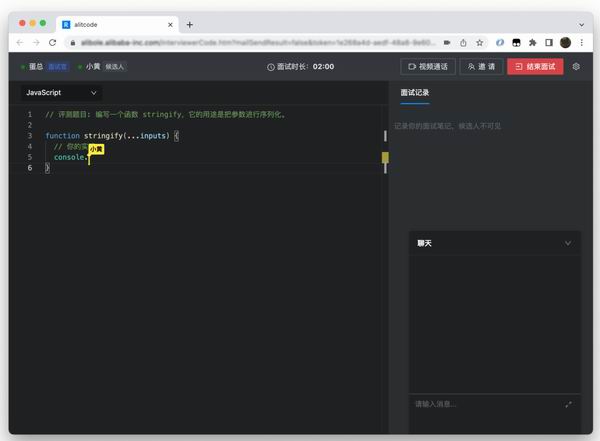The image size is (600, 441).
Task: Click interview duration 02:00
Action: (323, 67)
